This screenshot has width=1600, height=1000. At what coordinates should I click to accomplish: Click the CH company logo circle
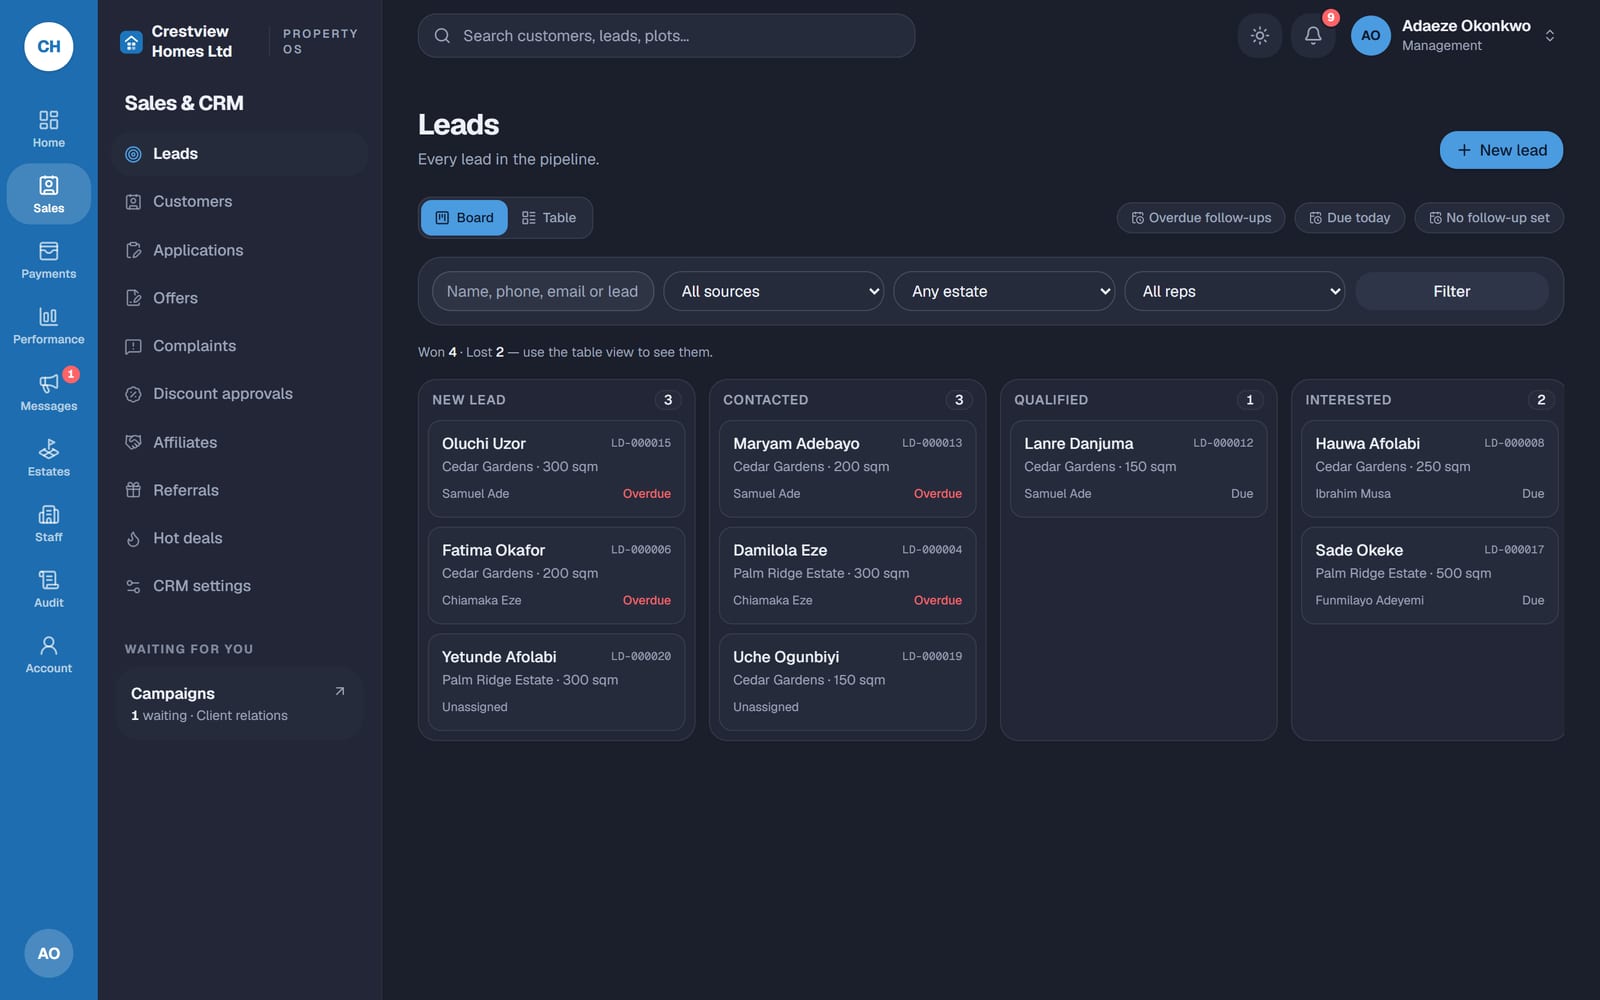49,46
